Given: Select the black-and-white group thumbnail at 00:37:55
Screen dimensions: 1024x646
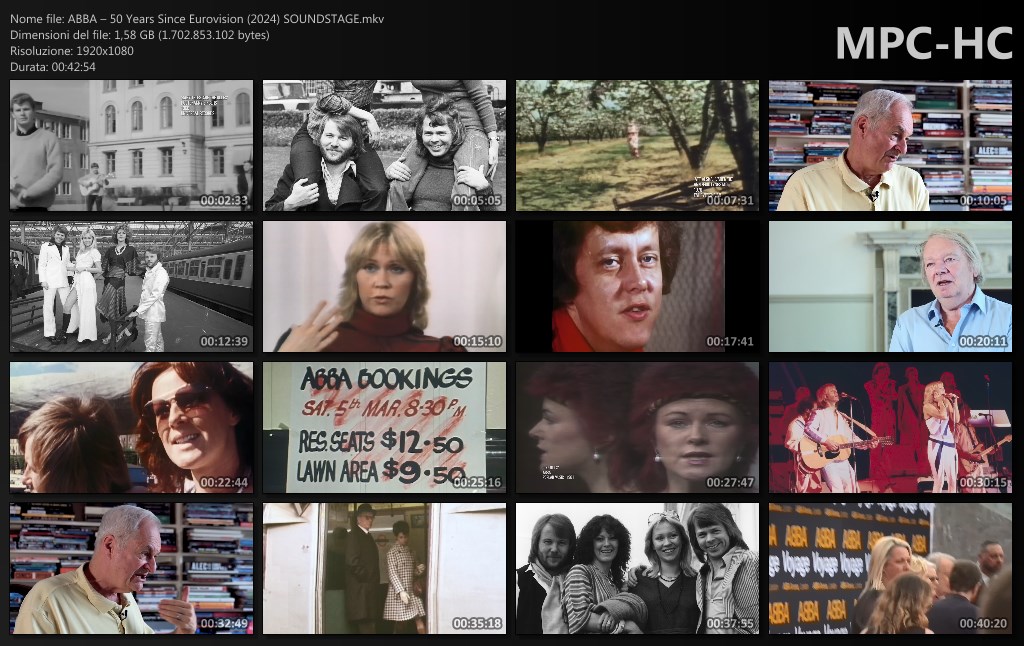Looking at the screenshot, I should click(637, 568).
